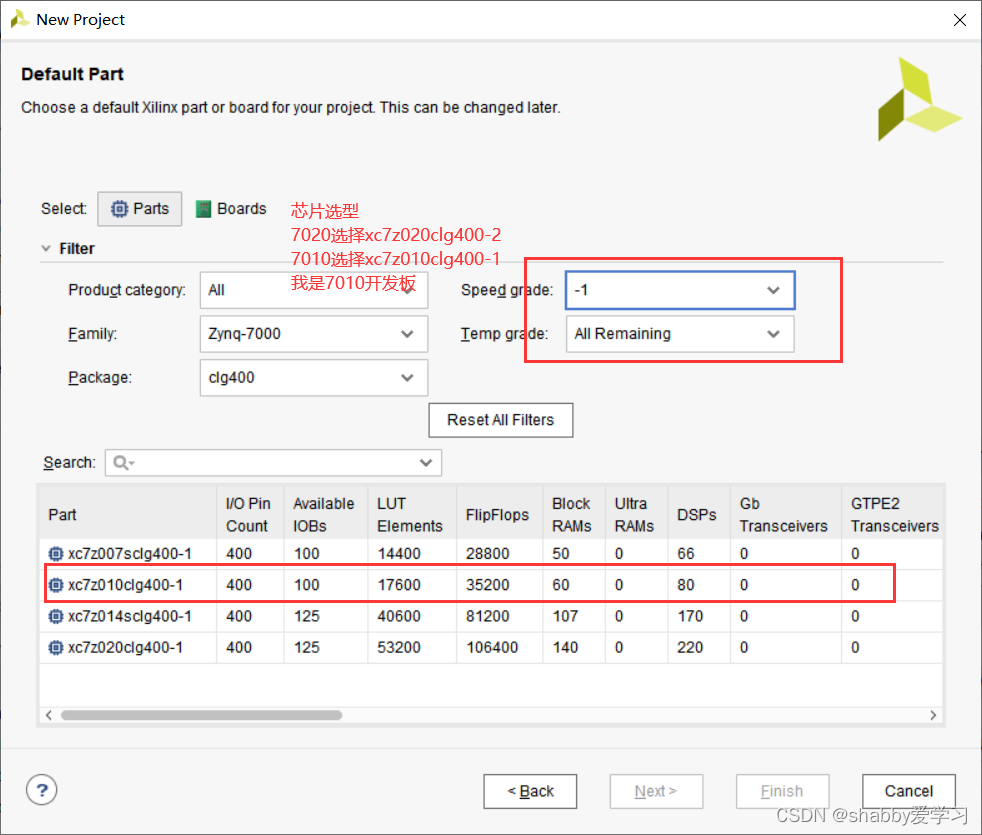
Task: Sort by GTPE2 Transceivers column header
Action: click(x=892, y=515)
